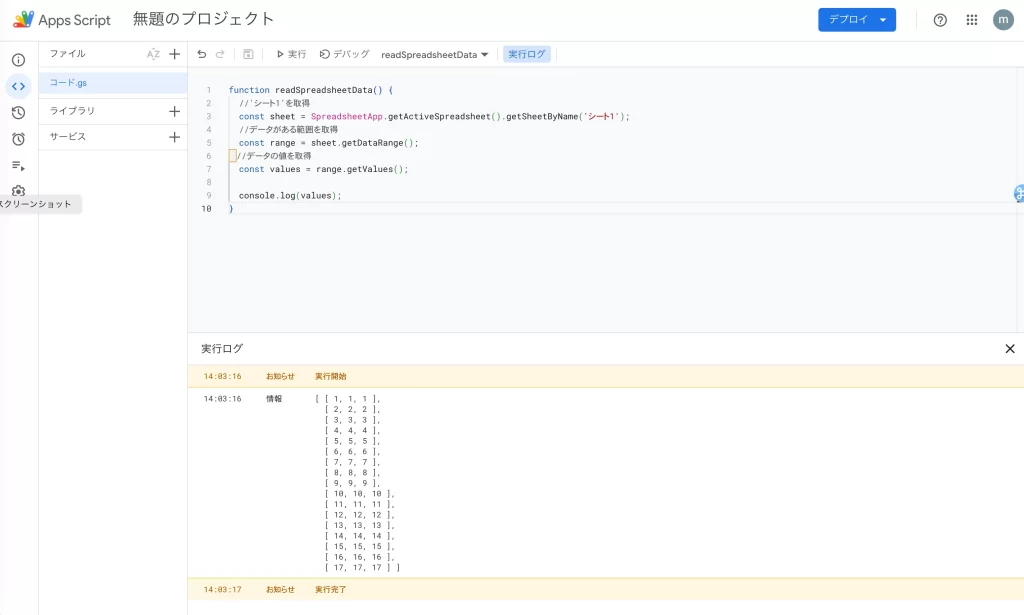This screenshot has width=1024, height=615.
Task: Open the project Overview info icon
Action: coord(18,60)
